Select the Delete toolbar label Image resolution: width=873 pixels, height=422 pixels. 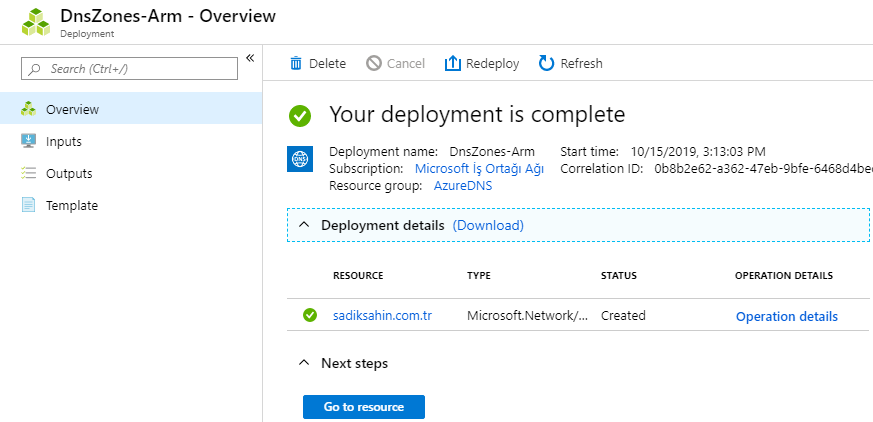[327, 63]
